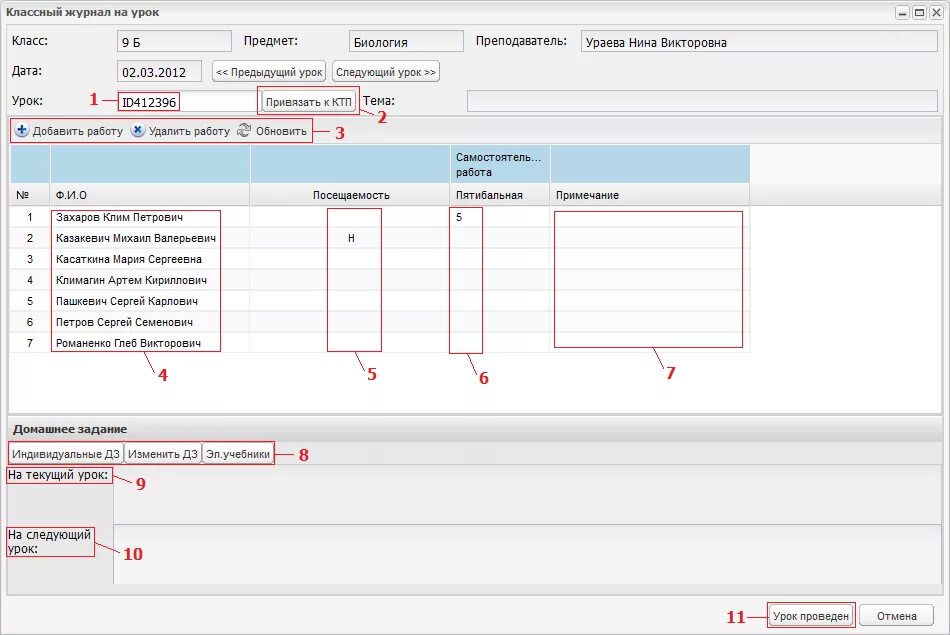The width and height of the screenshot is (950, 635).
Task: Open Индивидуальные ДЗ
Action: [x=65, y=454]
